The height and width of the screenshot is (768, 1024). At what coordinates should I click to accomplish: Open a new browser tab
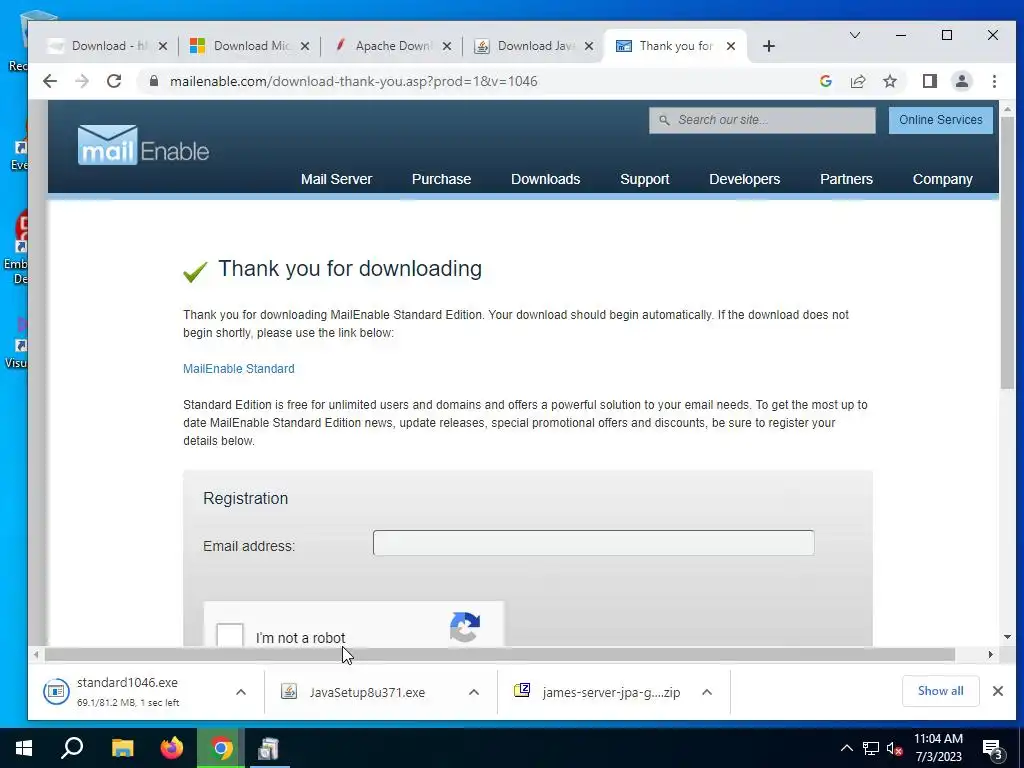pyautogui.click(x=769, y=46)
